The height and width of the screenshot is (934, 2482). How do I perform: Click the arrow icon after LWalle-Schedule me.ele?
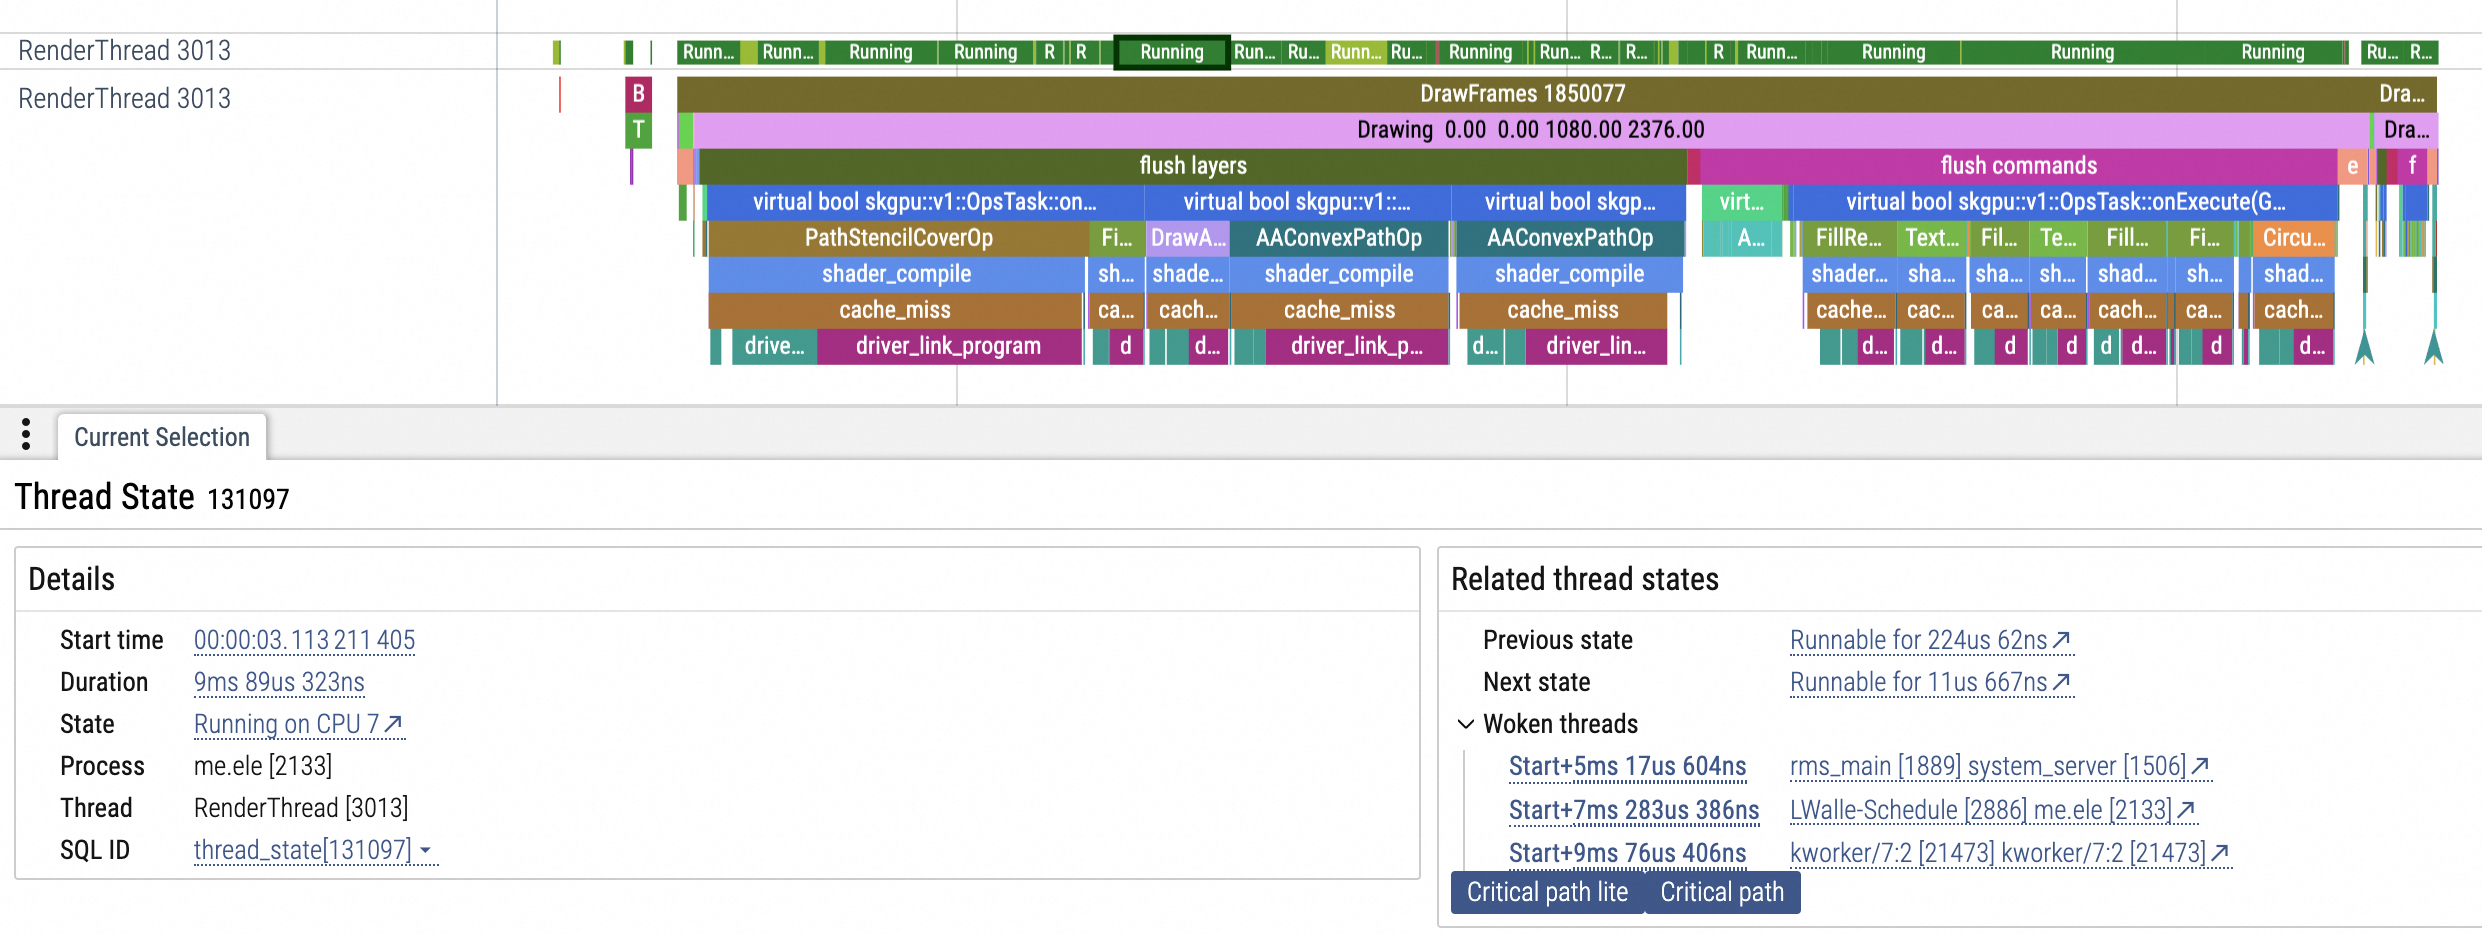click(2186, 809)
